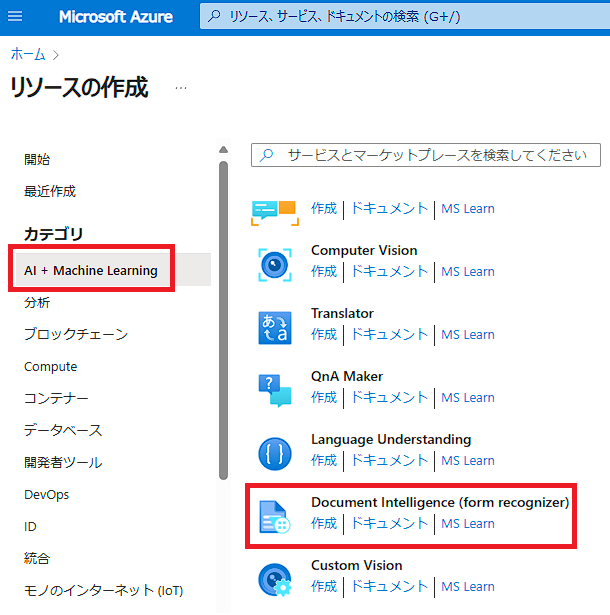Select the 開始 menu item
This screenshot has width=610, height=615.
click(37, 160)
